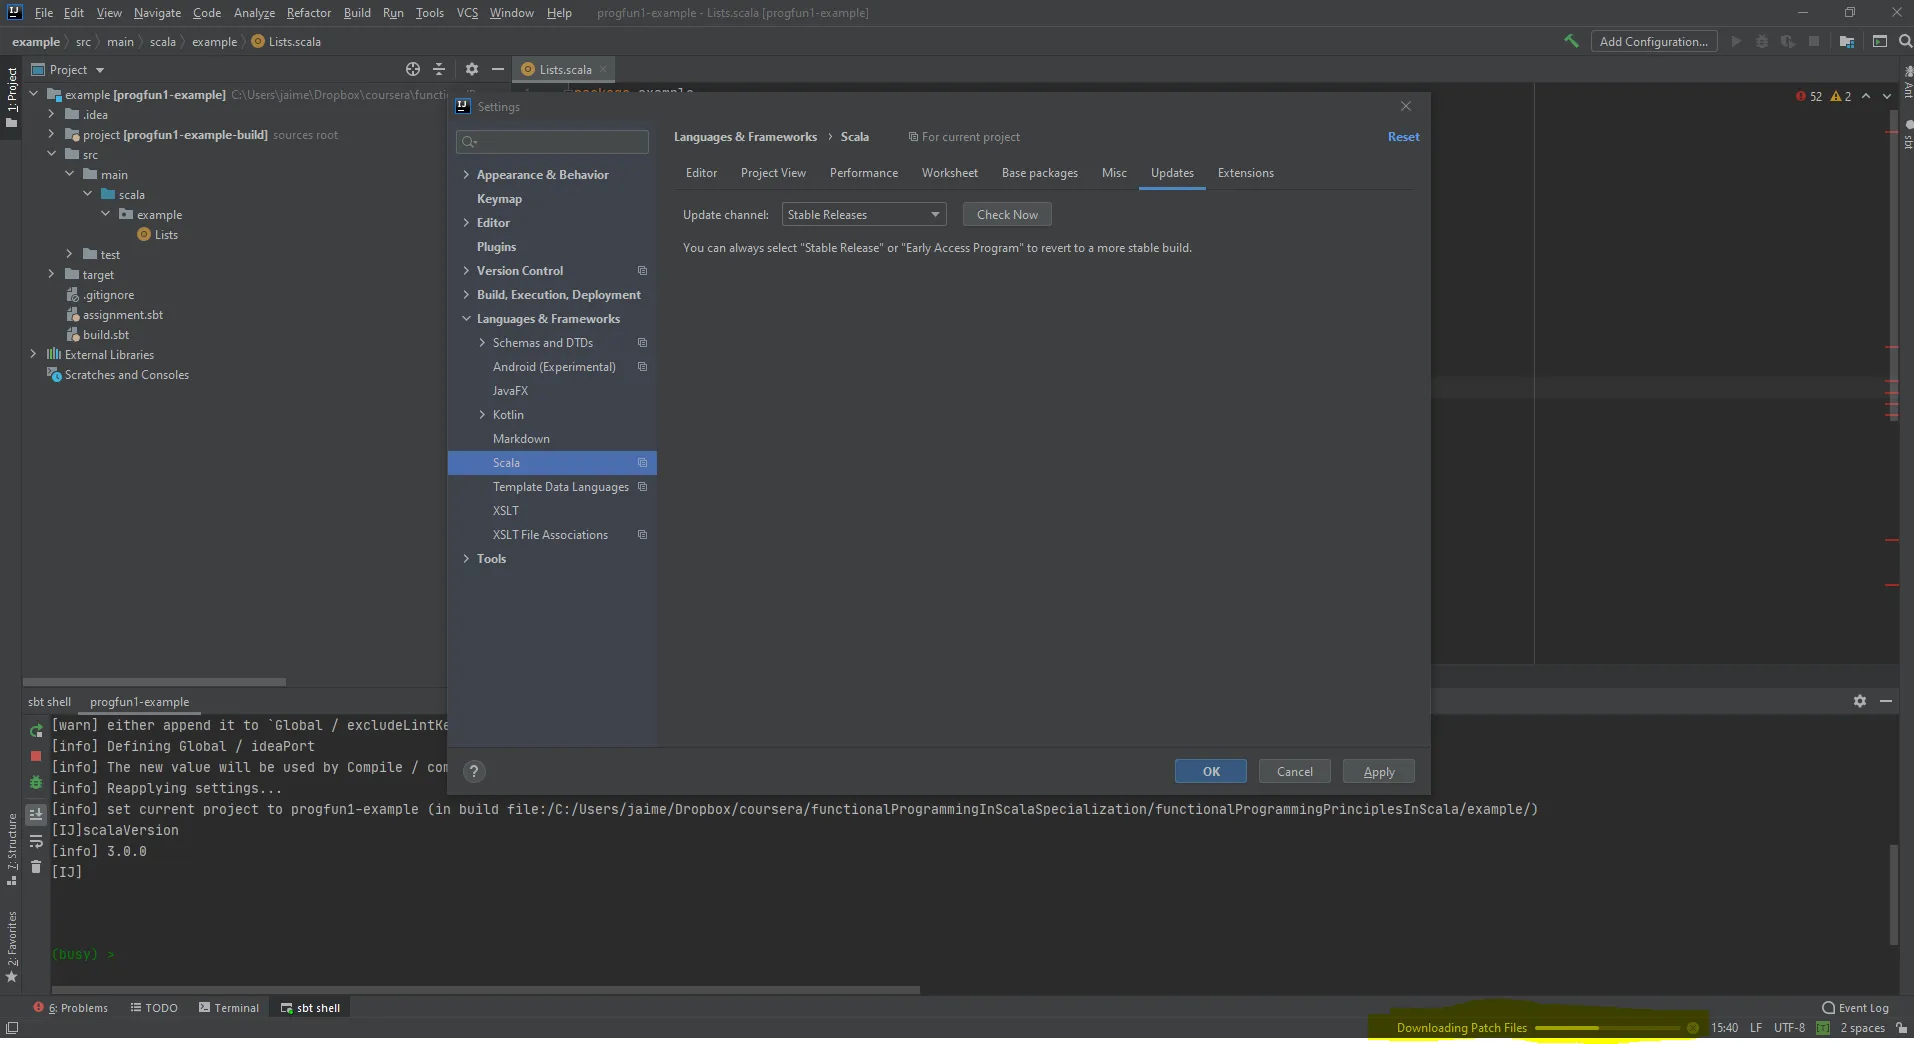1914x1044 pixels.
Task: Click OK in the Settings dialog
Action: pos(1211,771)
